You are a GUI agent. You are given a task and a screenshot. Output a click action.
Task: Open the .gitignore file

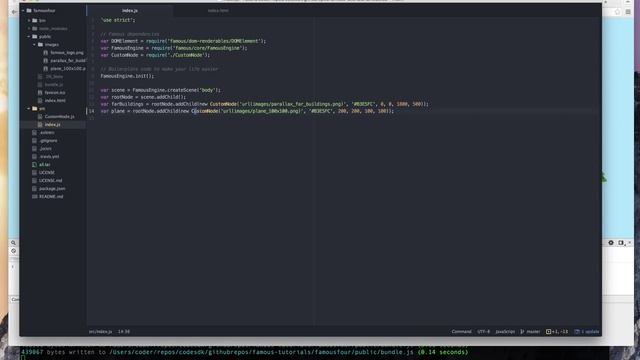pyautogui.click(x=48, y=140)
